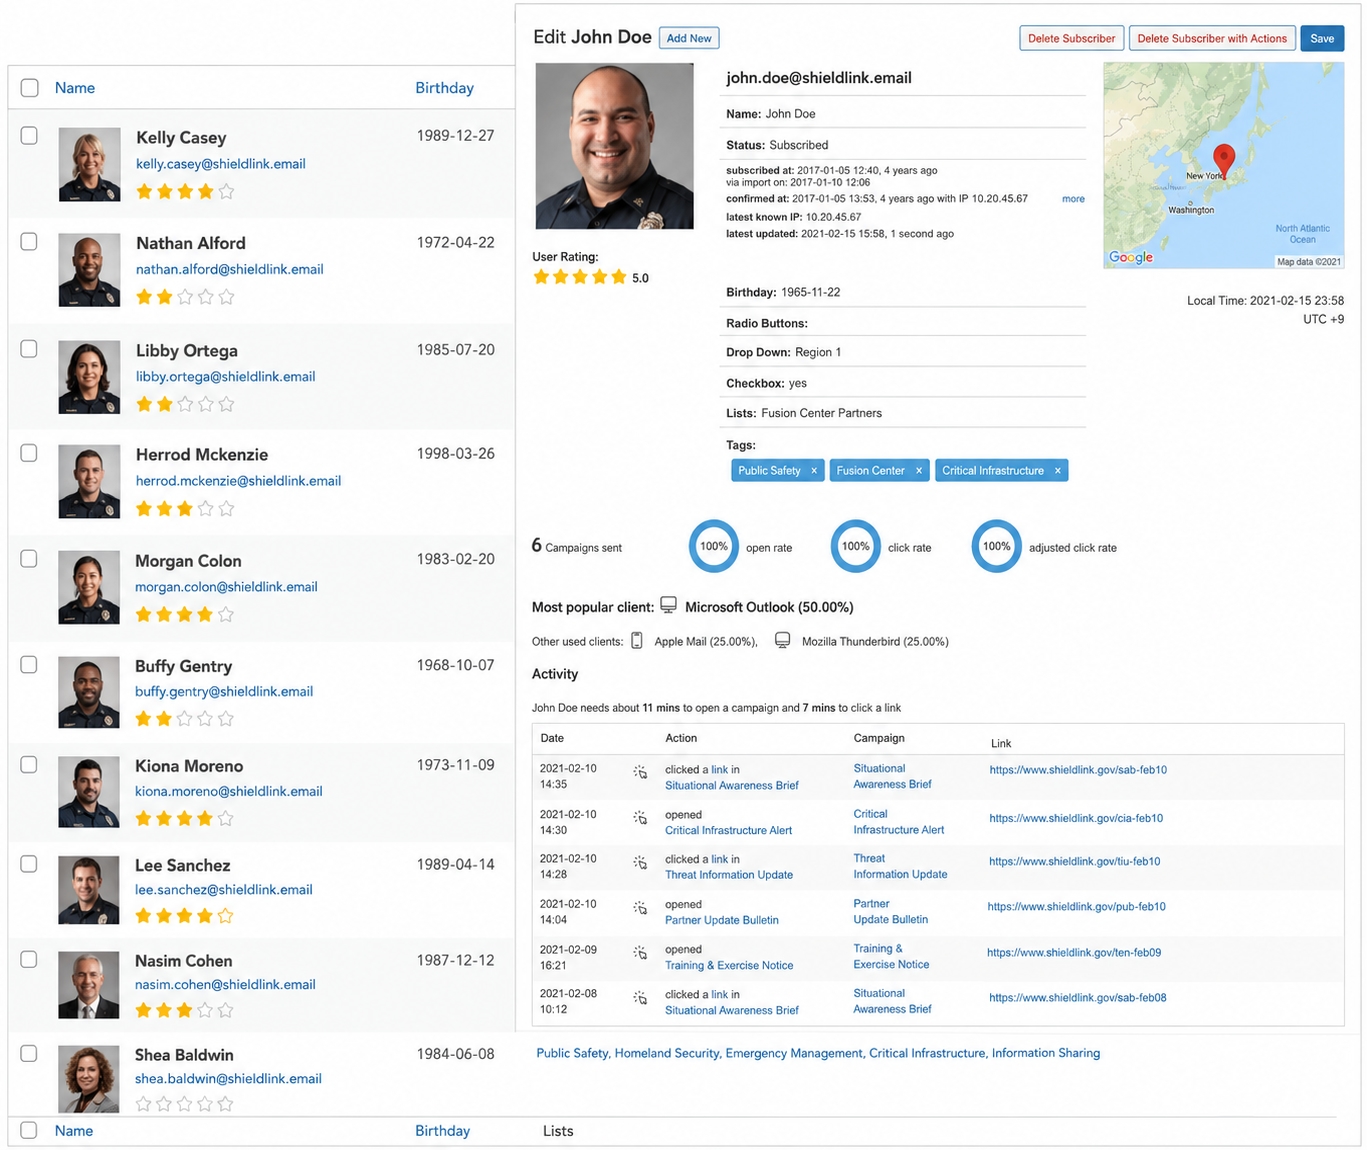Remove the Fusion Center tag
The width and height of the screenshot is (1367, 1150).
pos(919,471)
